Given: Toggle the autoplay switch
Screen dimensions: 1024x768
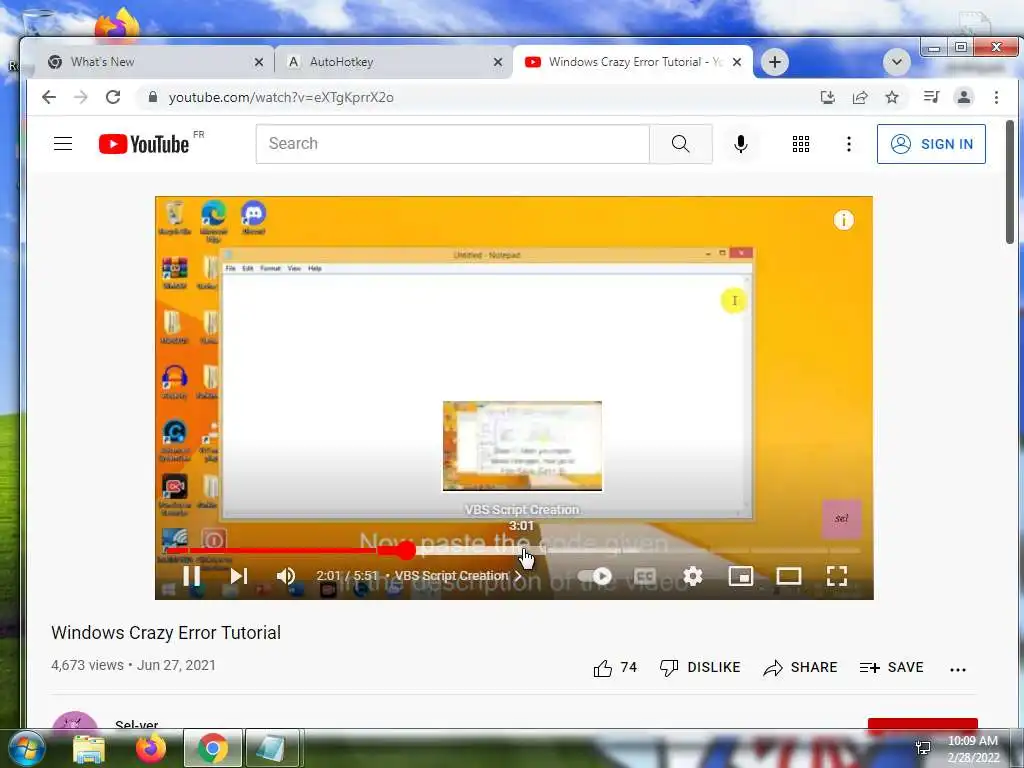Looking at the screenshot, I should point(594,576).
